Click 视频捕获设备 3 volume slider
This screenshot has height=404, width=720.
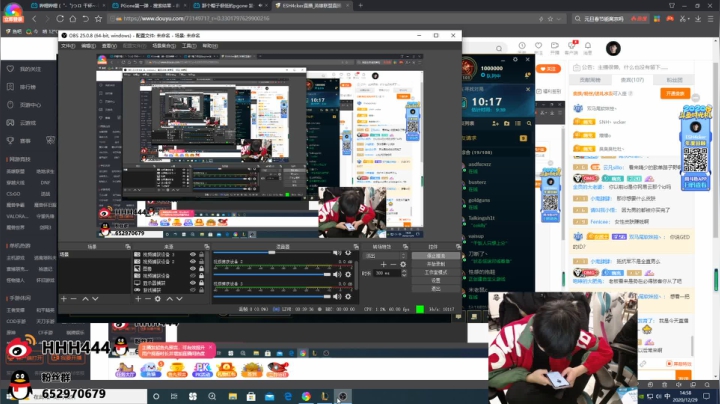272,296
